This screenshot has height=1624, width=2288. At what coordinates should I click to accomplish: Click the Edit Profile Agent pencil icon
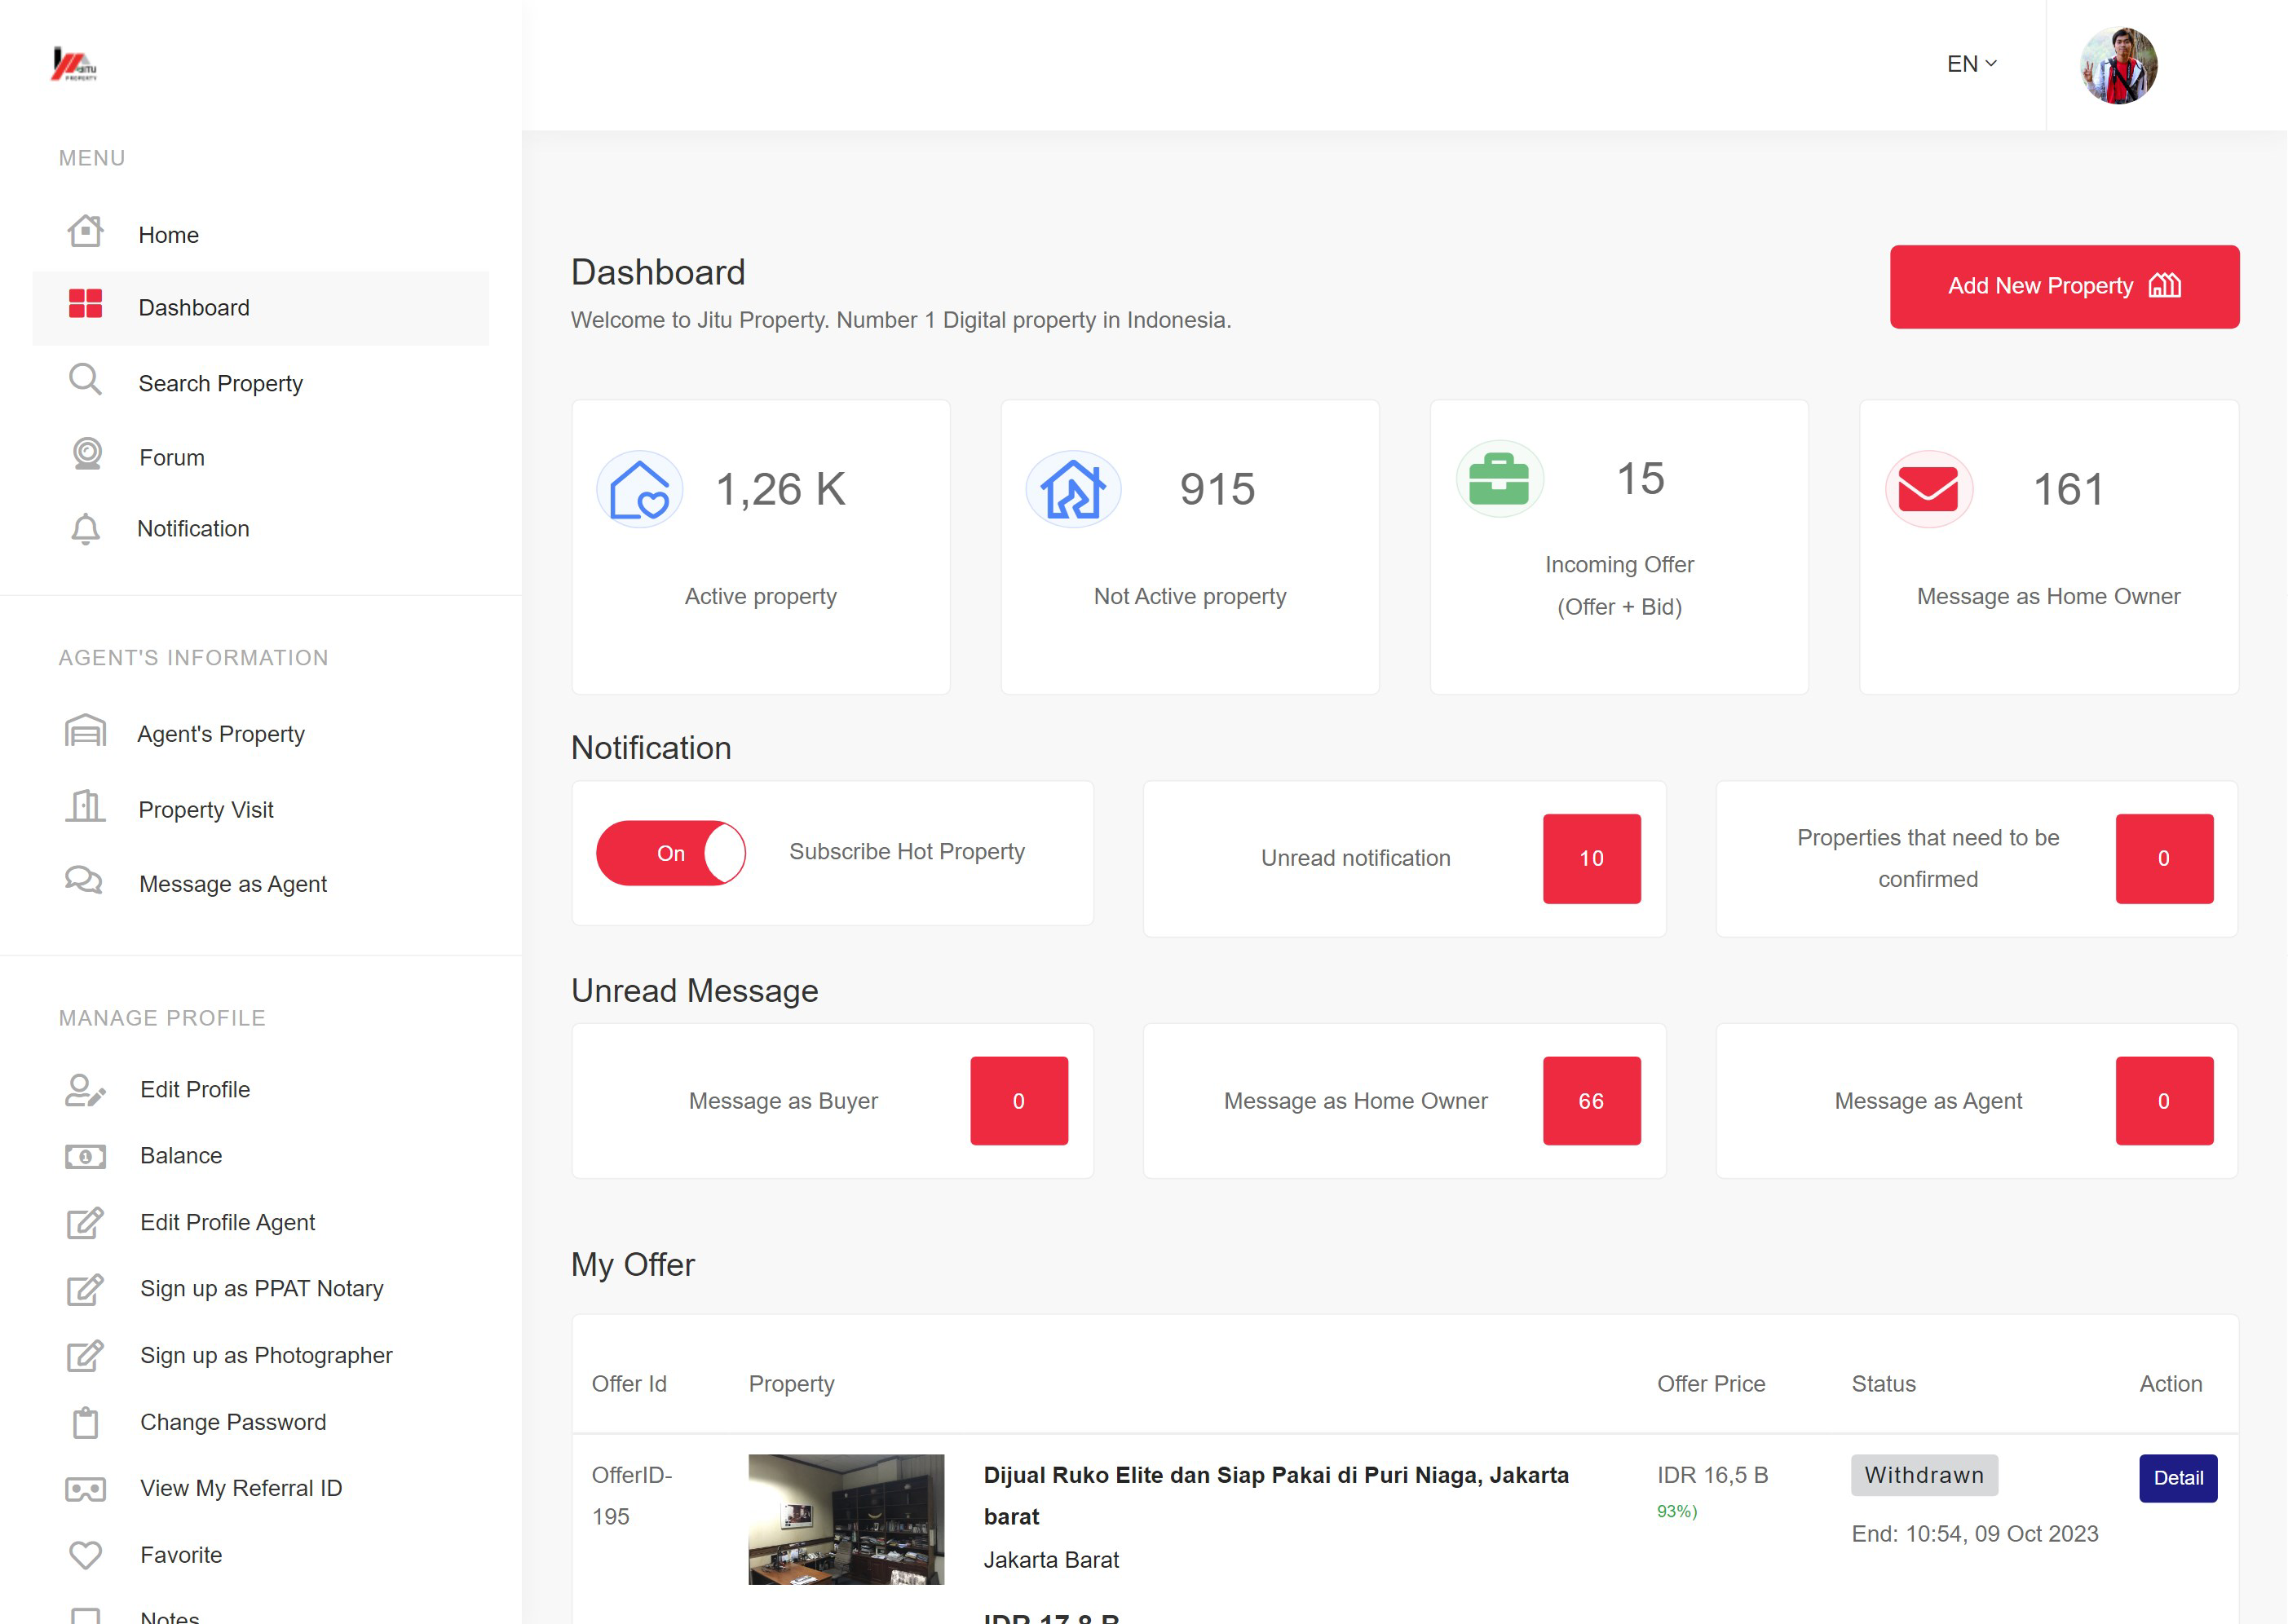[x=85, y=1222]
